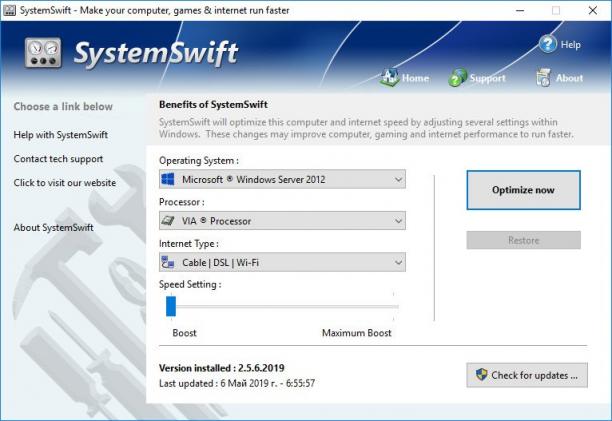The height and width of the screenshot is (421, 612).
Task: Minimize the SystemSwift window
Action: (520, 11)
